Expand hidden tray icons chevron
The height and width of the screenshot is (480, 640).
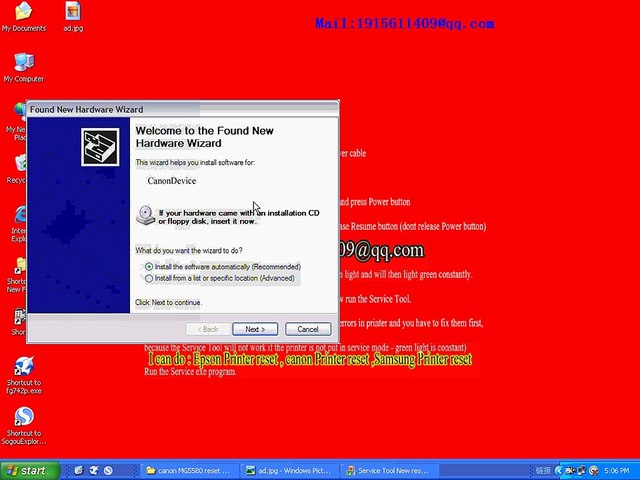(x=559, y=471)
